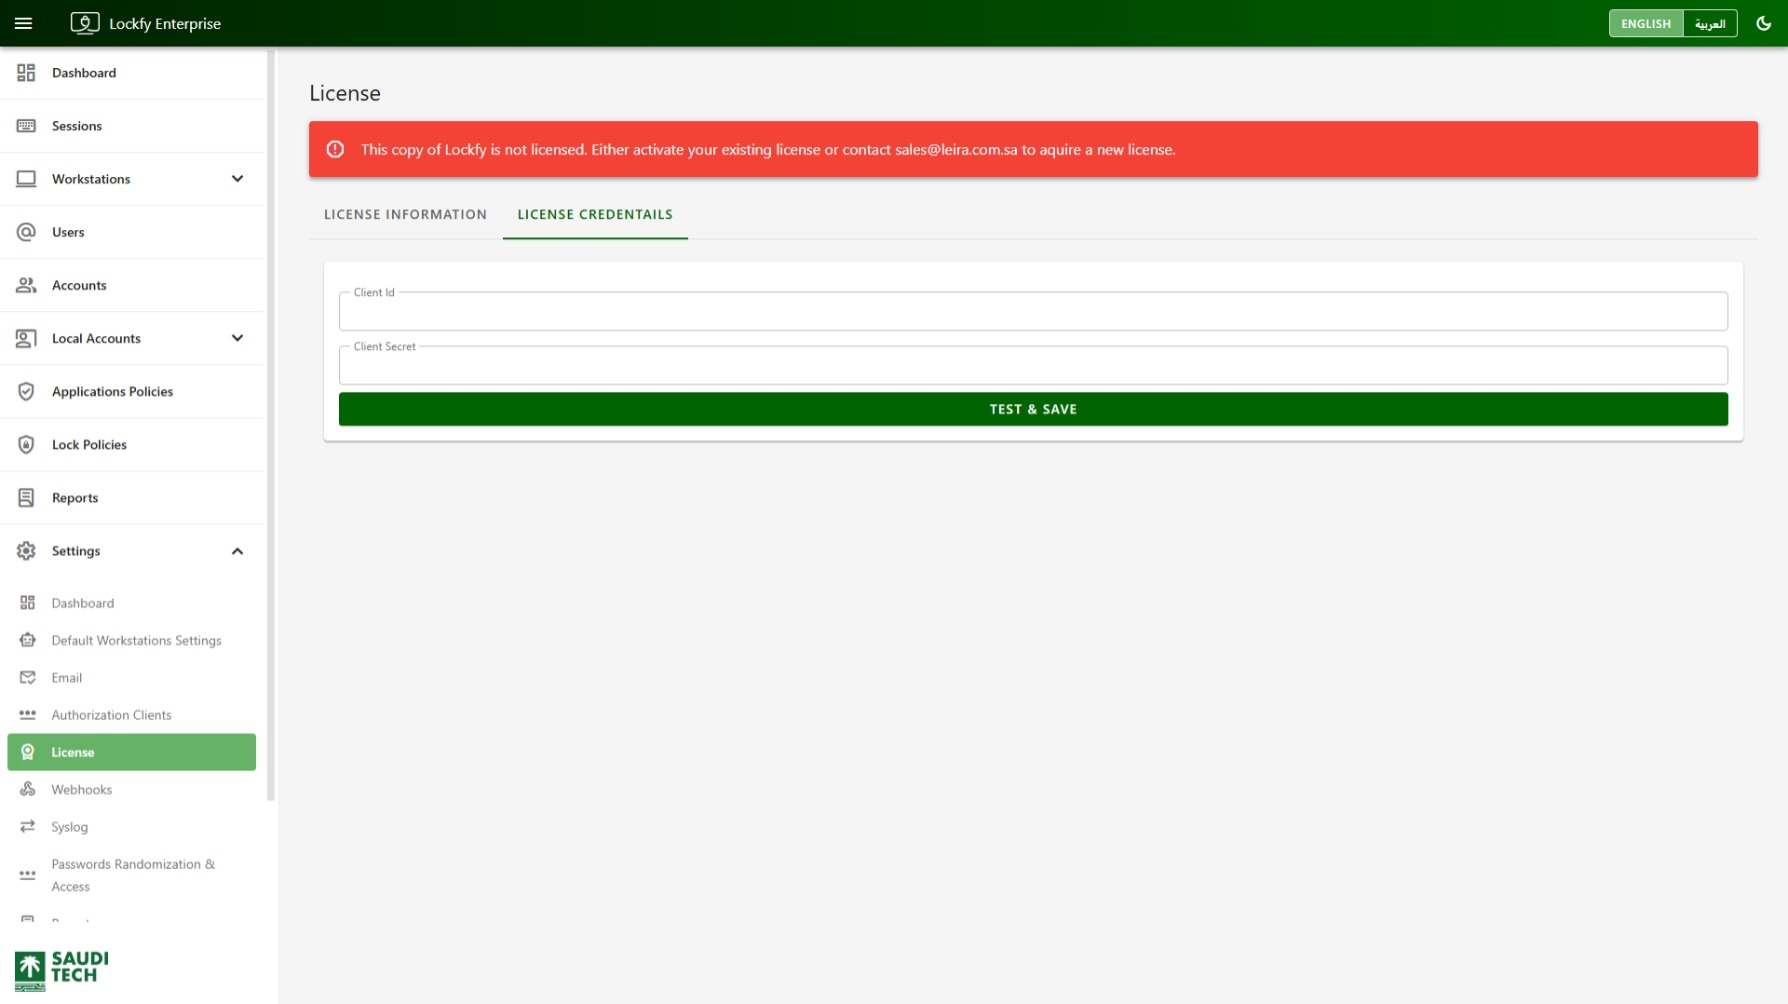Click the Users at-sign icon
Image resolution: width=1788 pixels, height=1004 pixels.
point(26,232)
